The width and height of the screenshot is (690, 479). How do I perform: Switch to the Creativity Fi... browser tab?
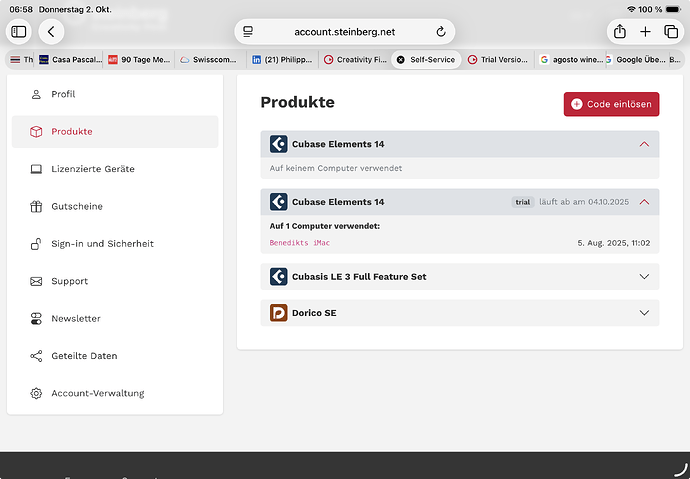(x=357, y=60)
